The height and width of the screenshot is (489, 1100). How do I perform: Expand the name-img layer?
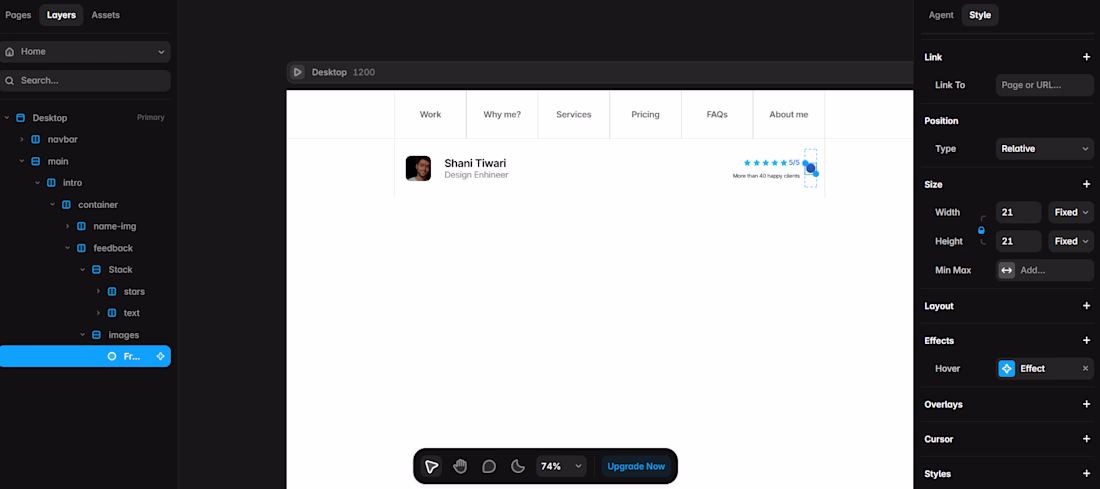67,227
